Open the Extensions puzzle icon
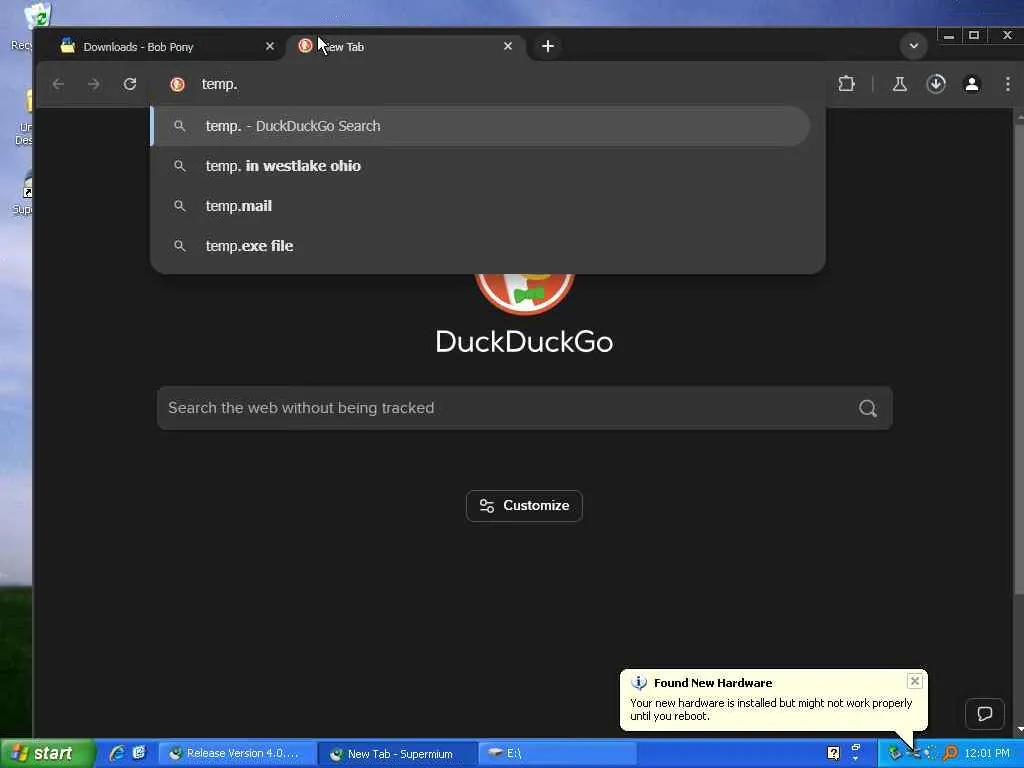 click(x=846, y=84)
